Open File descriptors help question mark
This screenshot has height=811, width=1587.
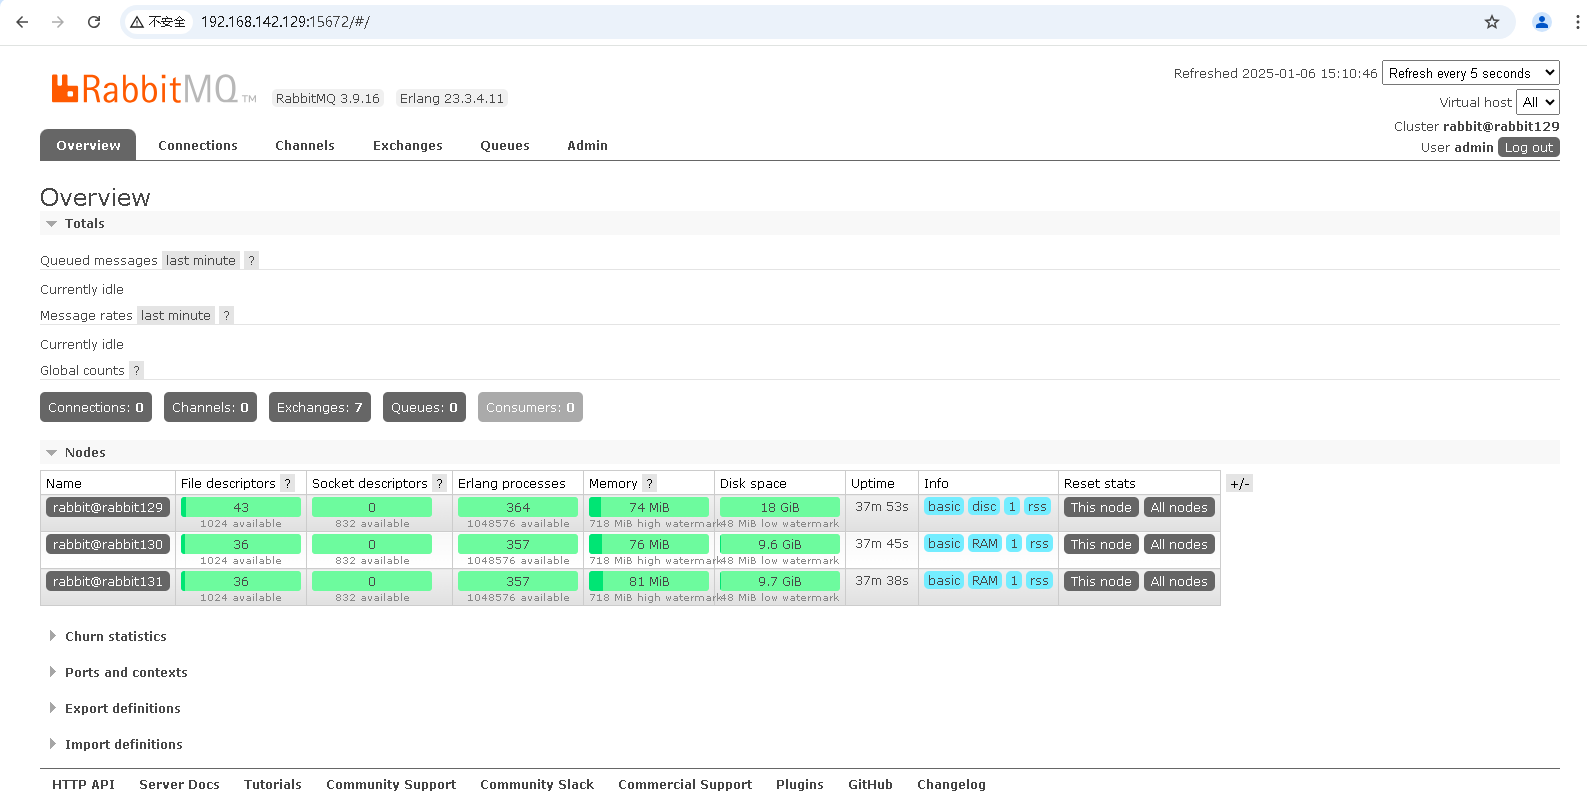click(x=288, y=483)
